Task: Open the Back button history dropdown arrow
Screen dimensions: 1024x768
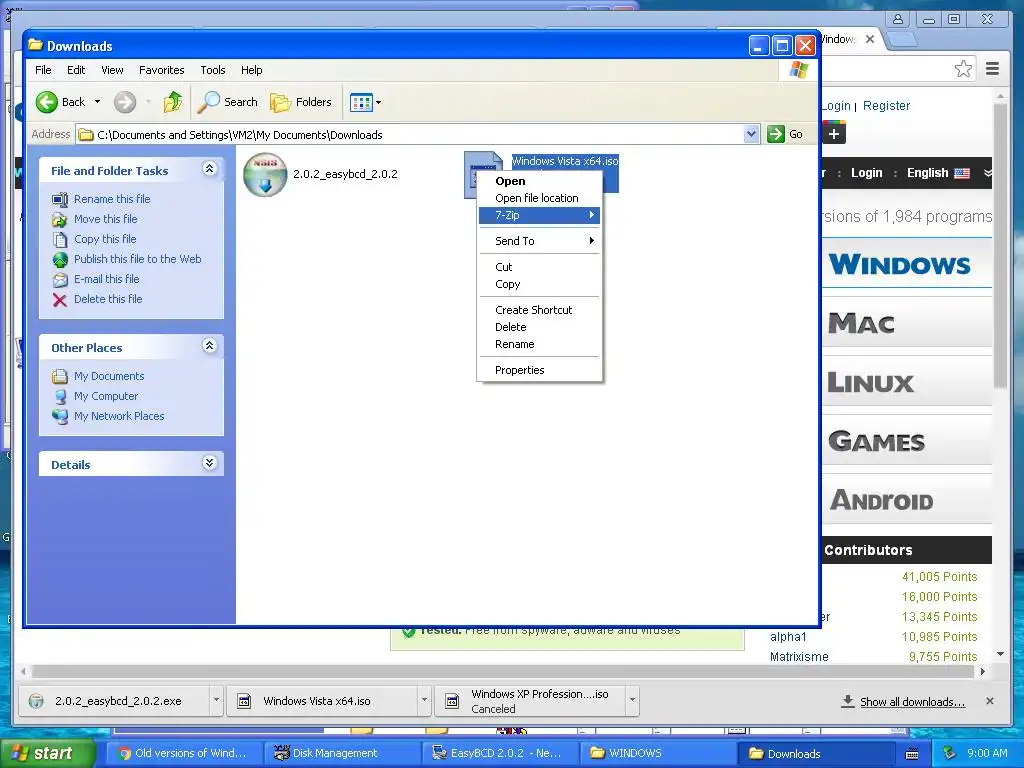Action: coord(97,102)
